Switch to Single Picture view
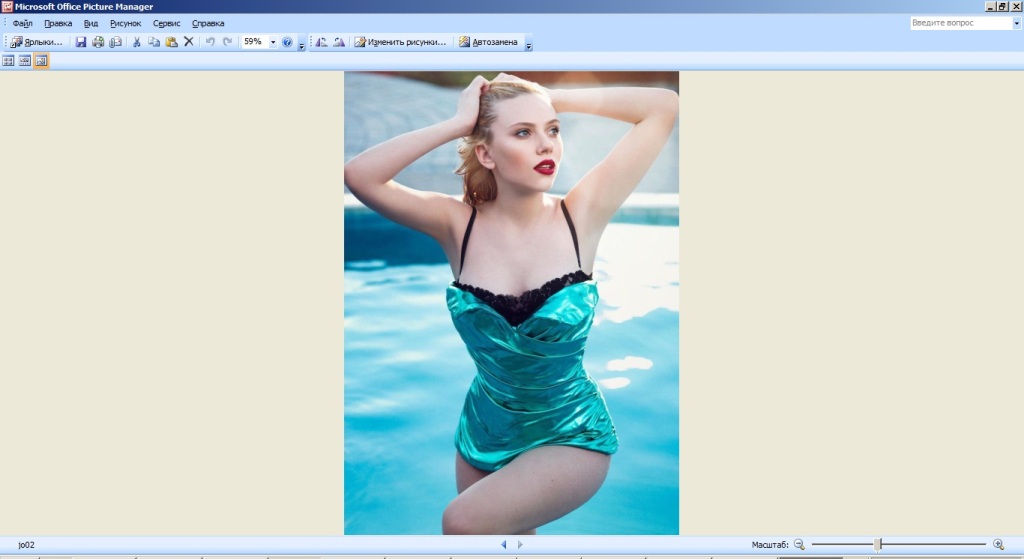1024x559 pixels. pos(41,61)
